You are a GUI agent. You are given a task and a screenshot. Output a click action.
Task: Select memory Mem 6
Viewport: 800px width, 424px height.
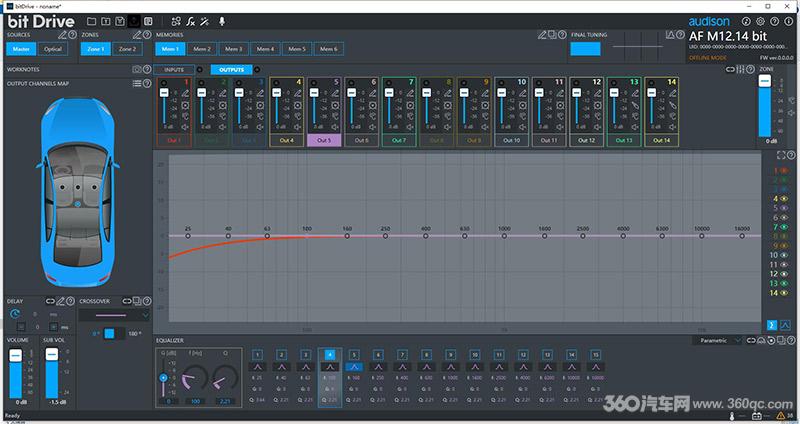click(329, 49)
